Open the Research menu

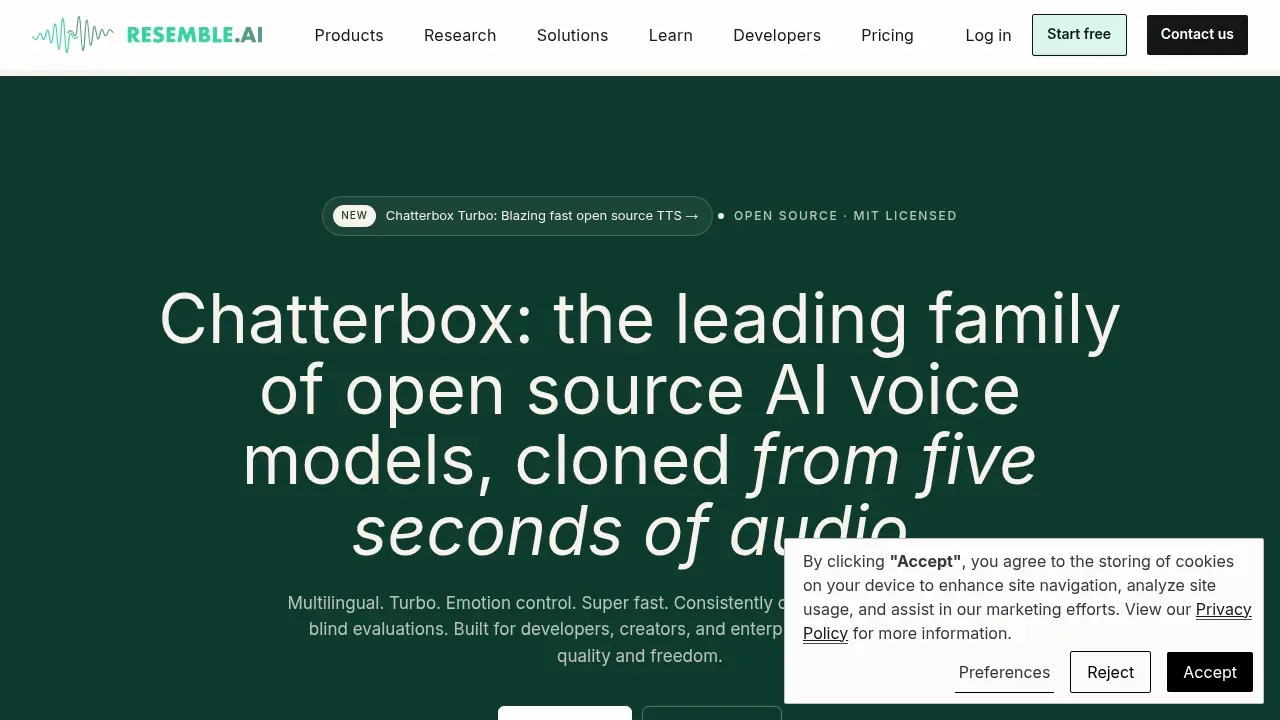460,35
